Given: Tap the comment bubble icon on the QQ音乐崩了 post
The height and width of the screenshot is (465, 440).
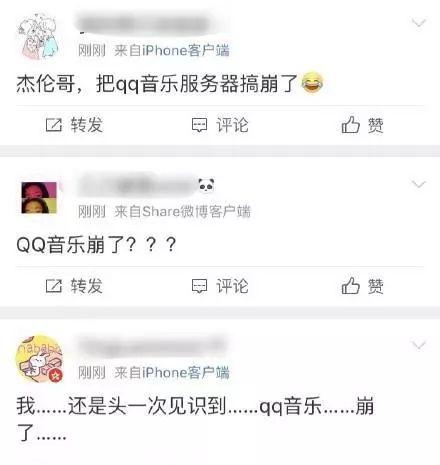Looking at the screenshot, I should pos(199,286).
